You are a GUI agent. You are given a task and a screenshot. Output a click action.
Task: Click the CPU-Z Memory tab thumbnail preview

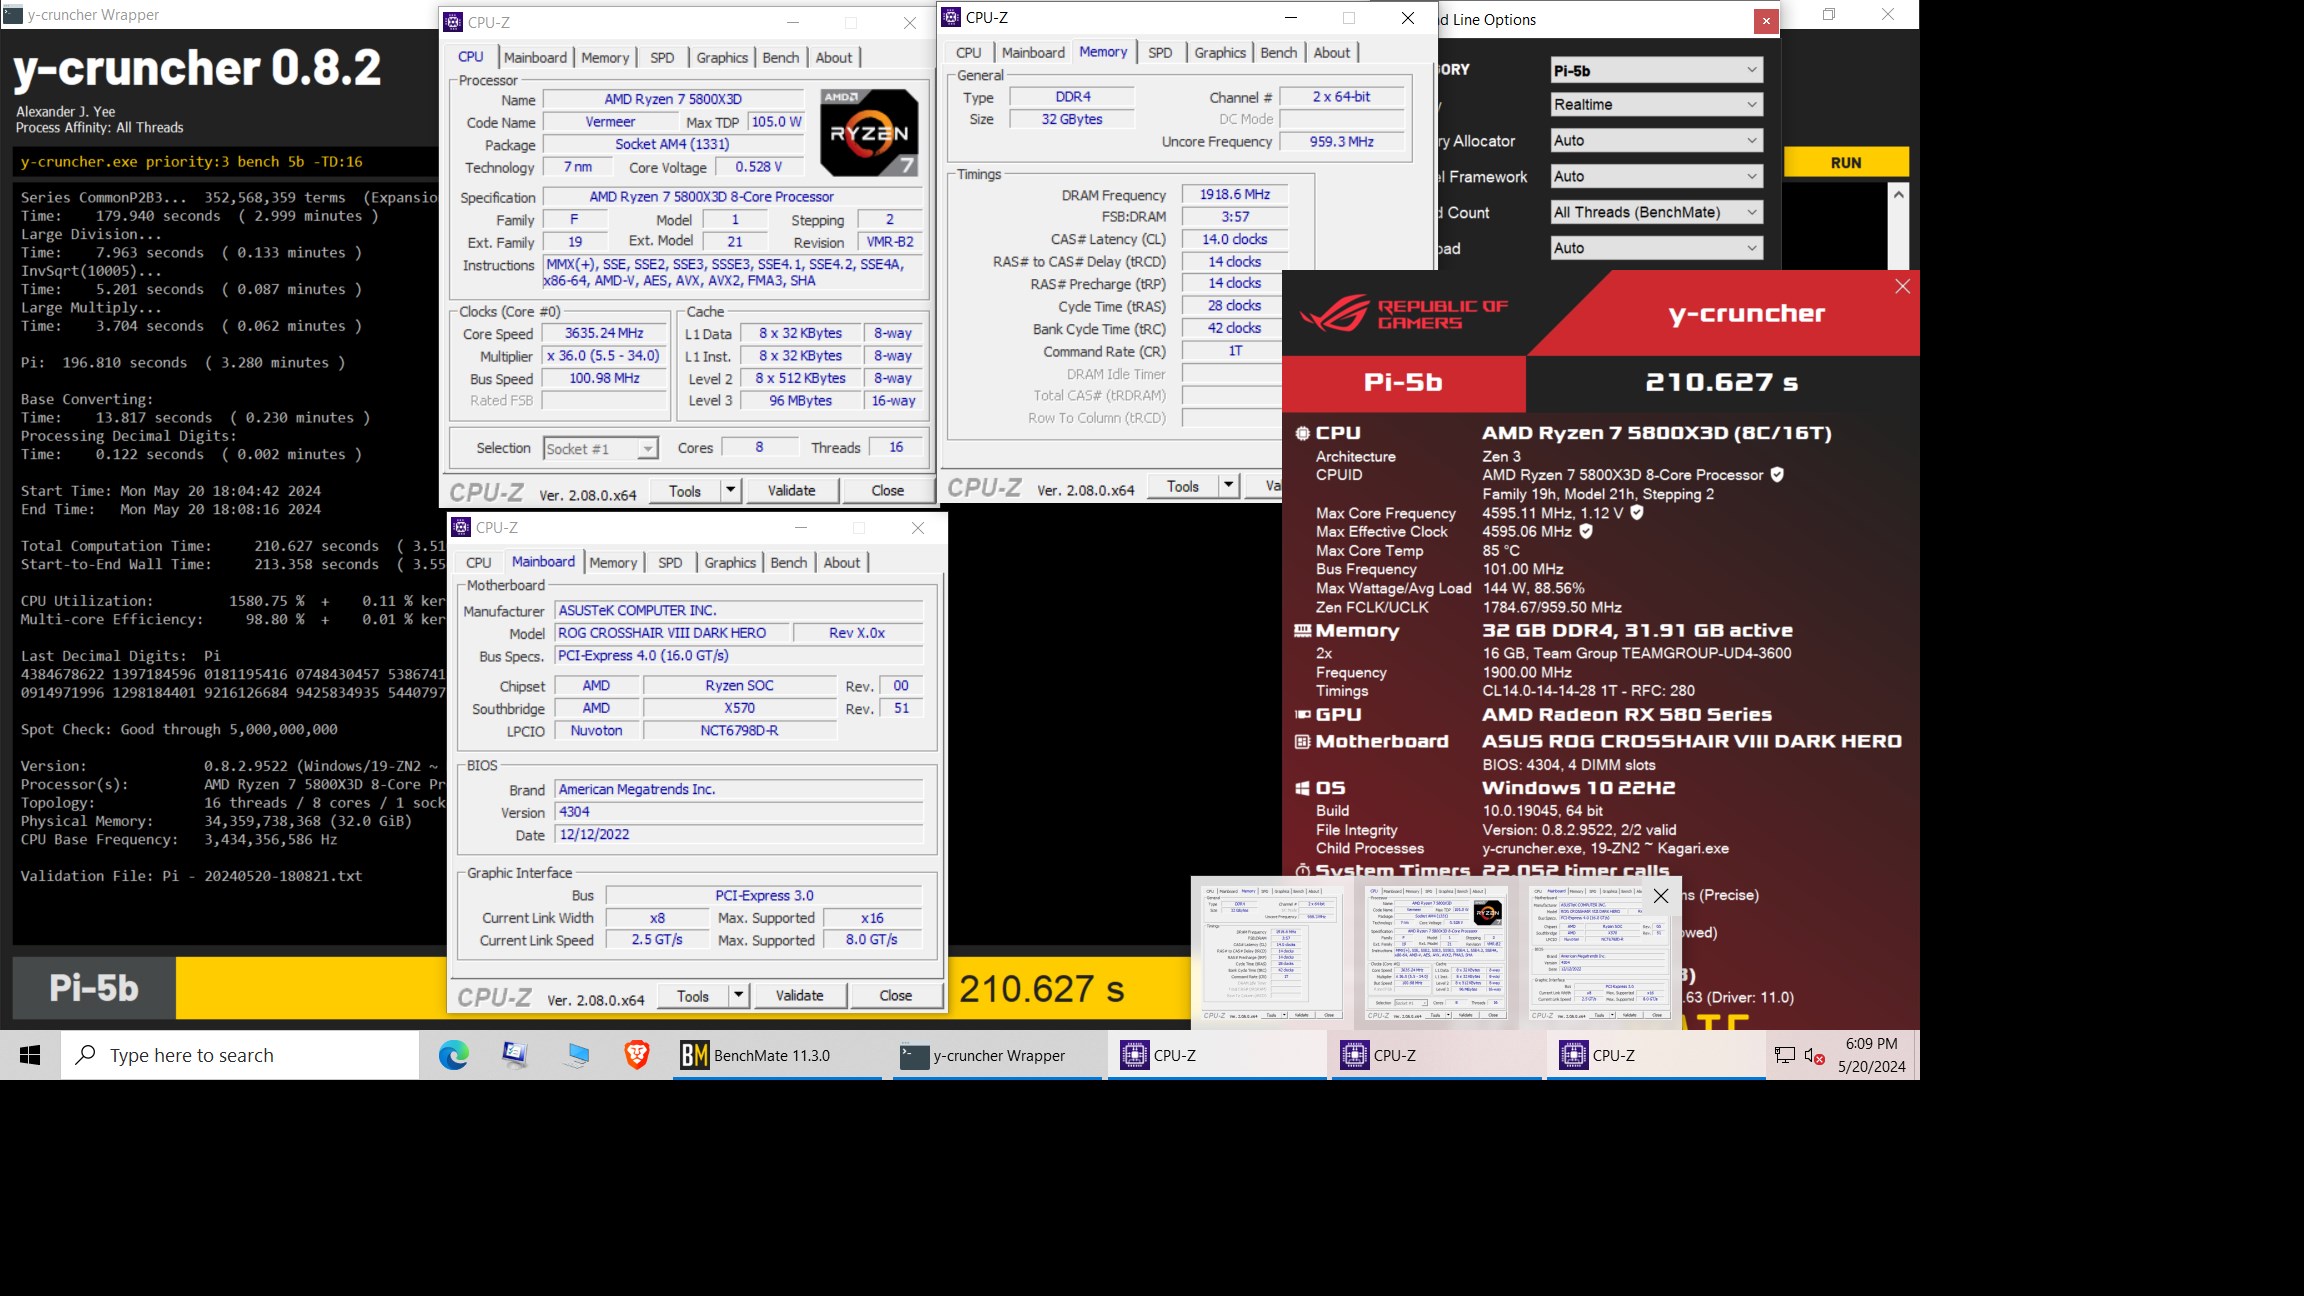click(1272, 951)
